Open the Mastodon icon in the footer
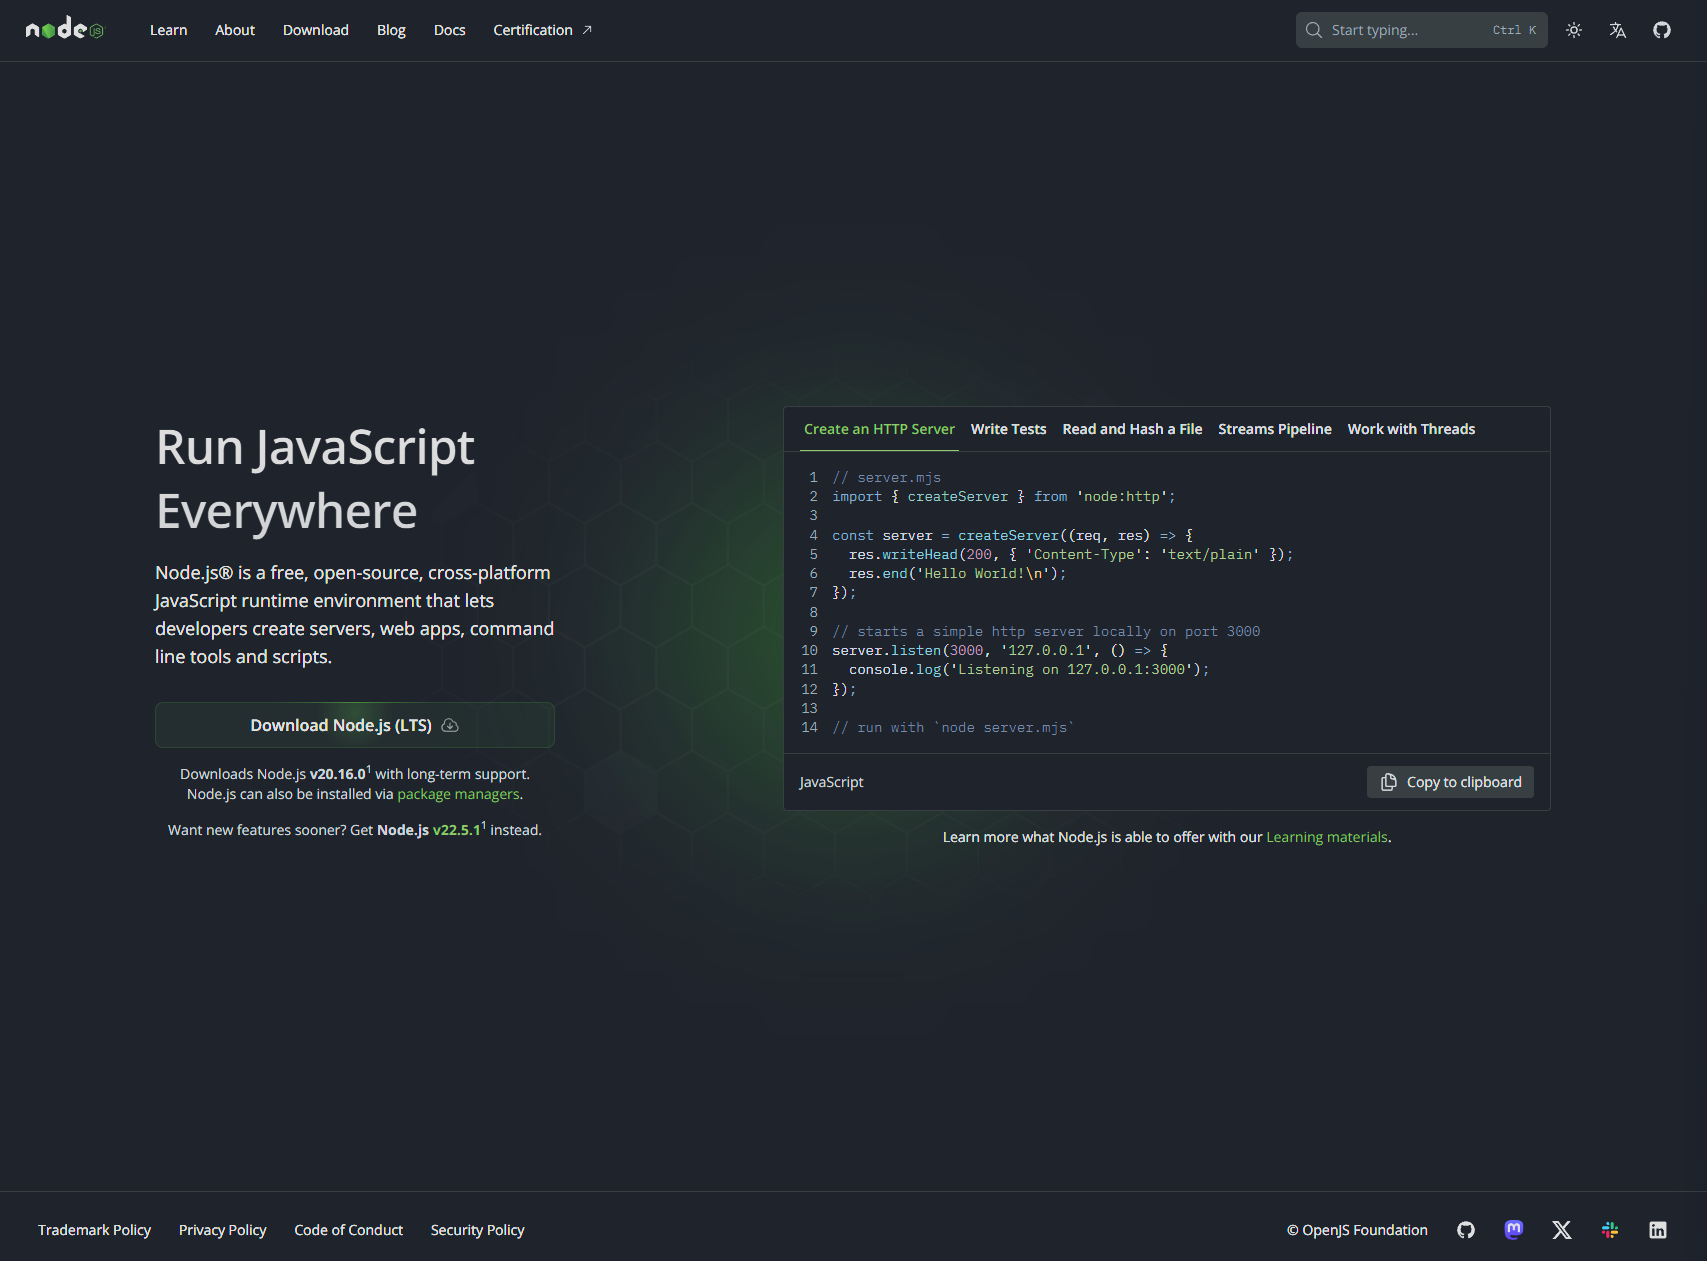This screenshot has height=1261, width=1707. (1514, 1230)
